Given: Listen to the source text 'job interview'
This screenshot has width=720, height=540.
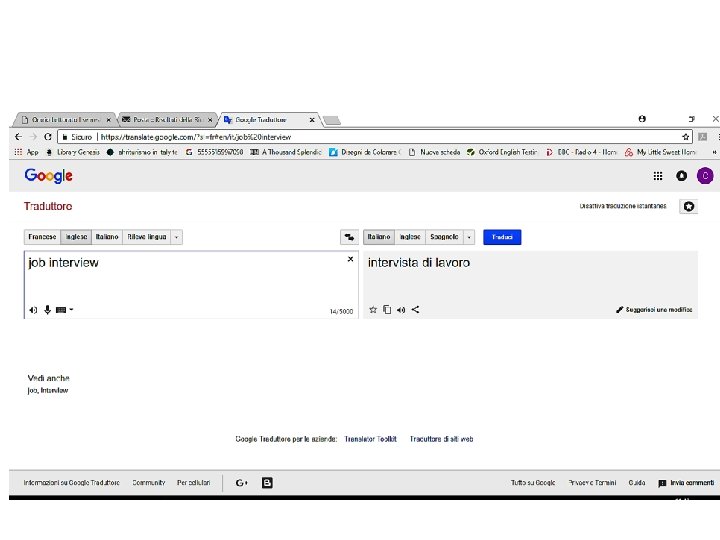Looking at the screenshot, I should point(33,310).
